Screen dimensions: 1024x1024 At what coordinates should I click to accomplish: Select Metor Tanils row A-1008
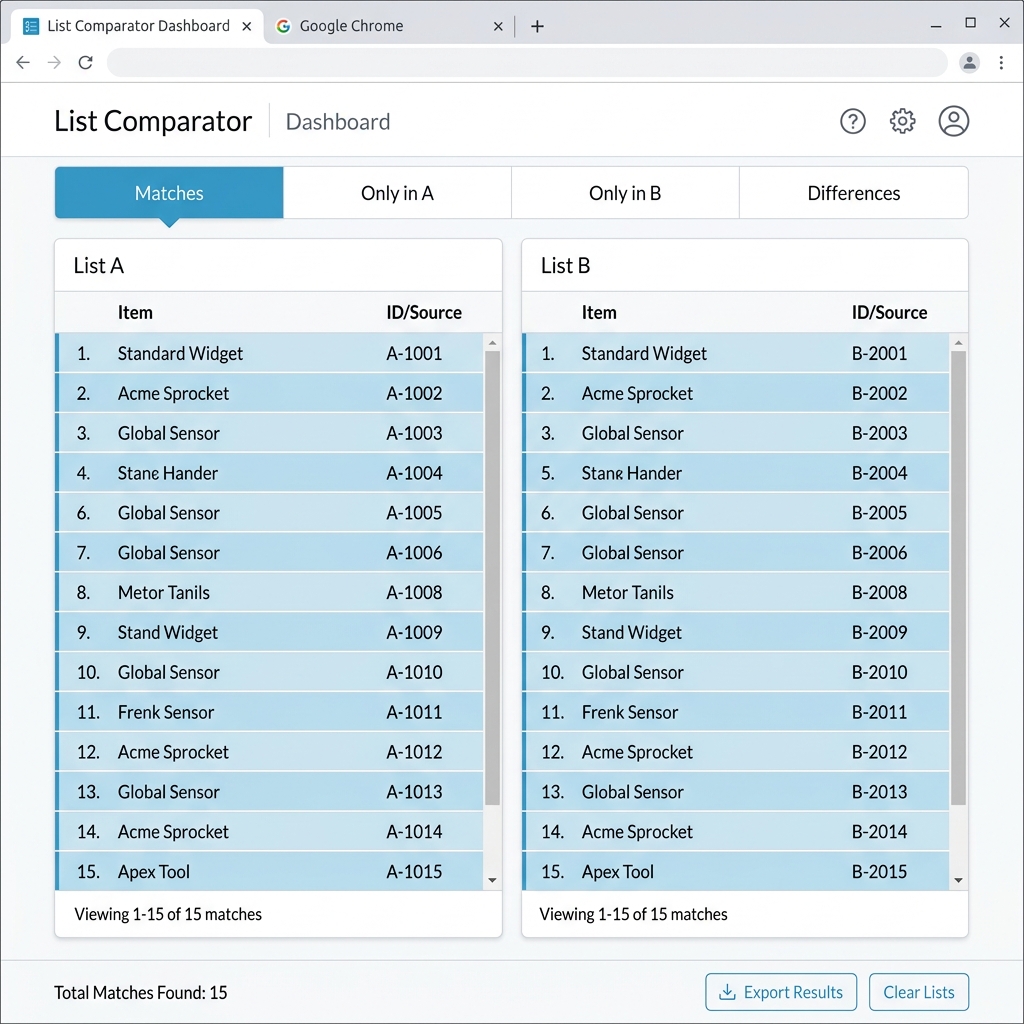270,592
